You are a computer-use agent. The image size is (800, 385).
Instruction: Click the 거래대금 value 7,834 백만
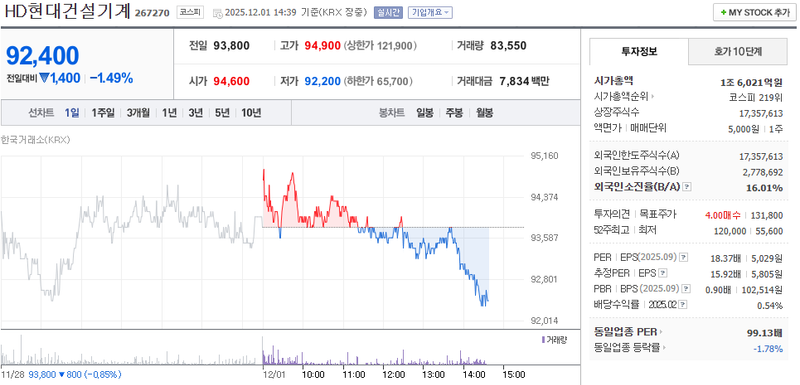tap(524, 81)
